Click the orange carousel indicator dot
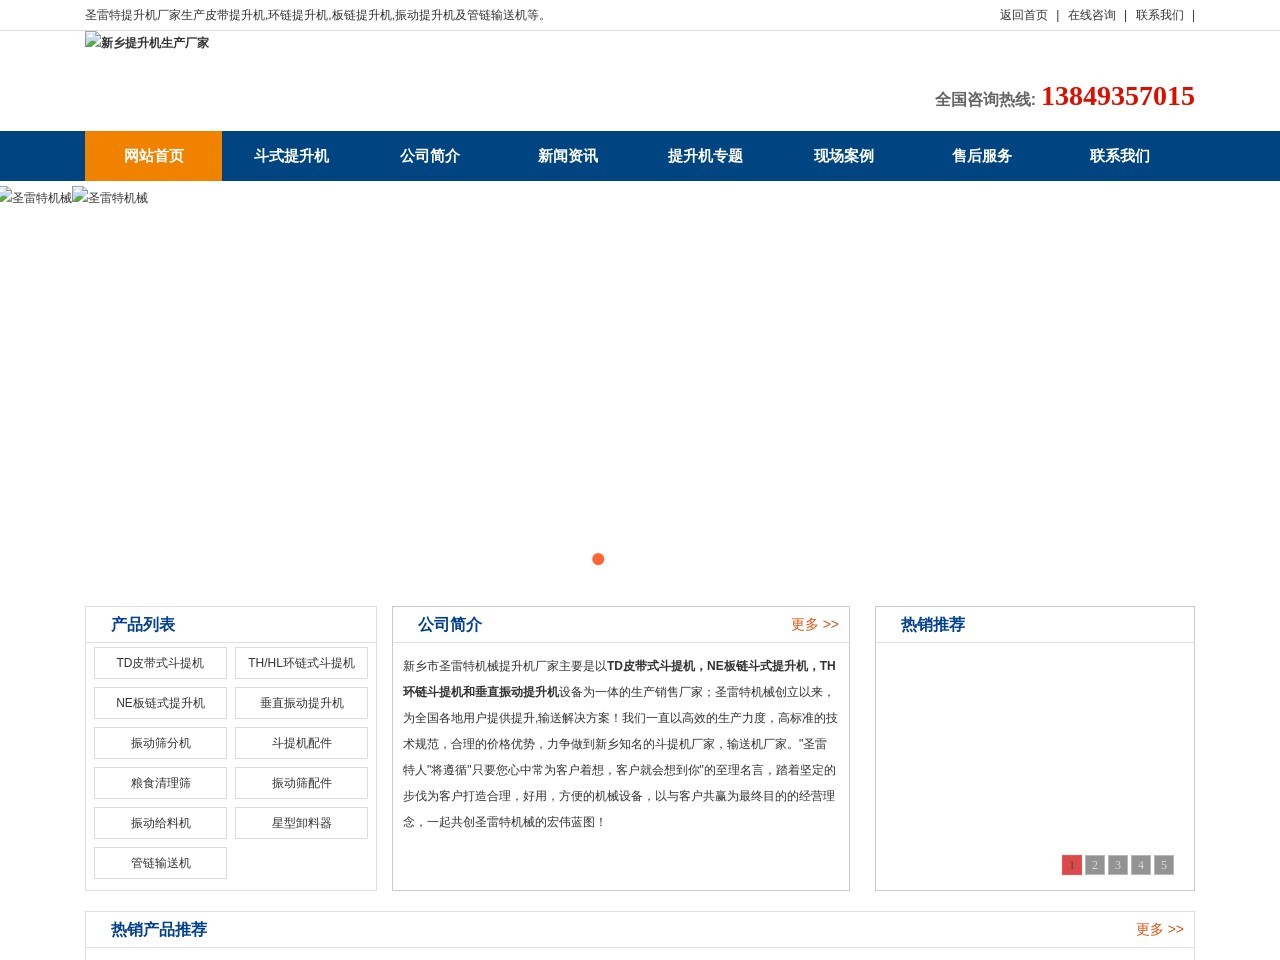Screen dimensions: 1280x960 (x=598, y=559)
